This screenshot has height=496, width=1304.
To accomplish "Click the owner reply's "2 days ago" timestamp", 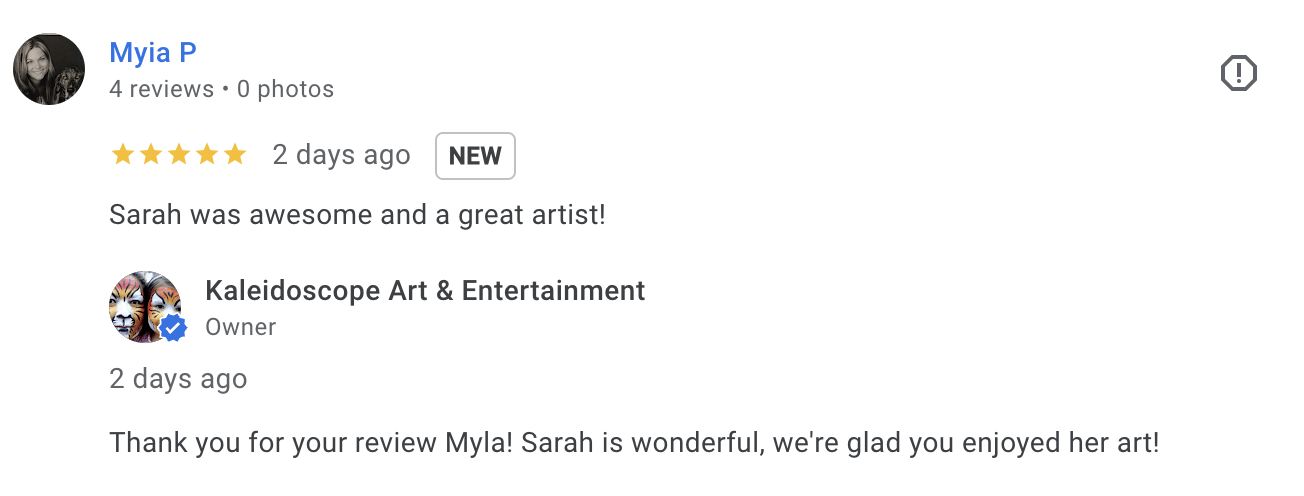I will [178, 379].
